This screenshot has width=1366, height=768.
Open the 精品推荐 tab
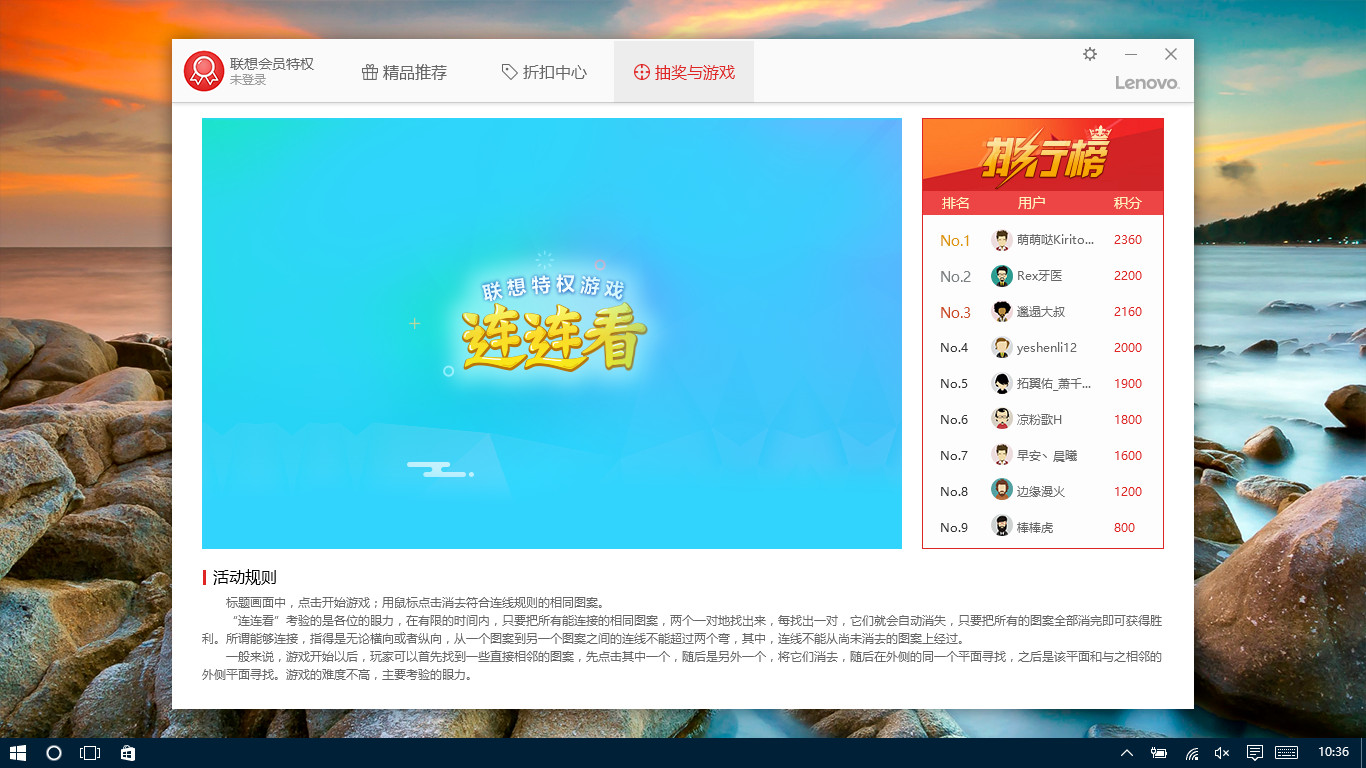(404, 72)
